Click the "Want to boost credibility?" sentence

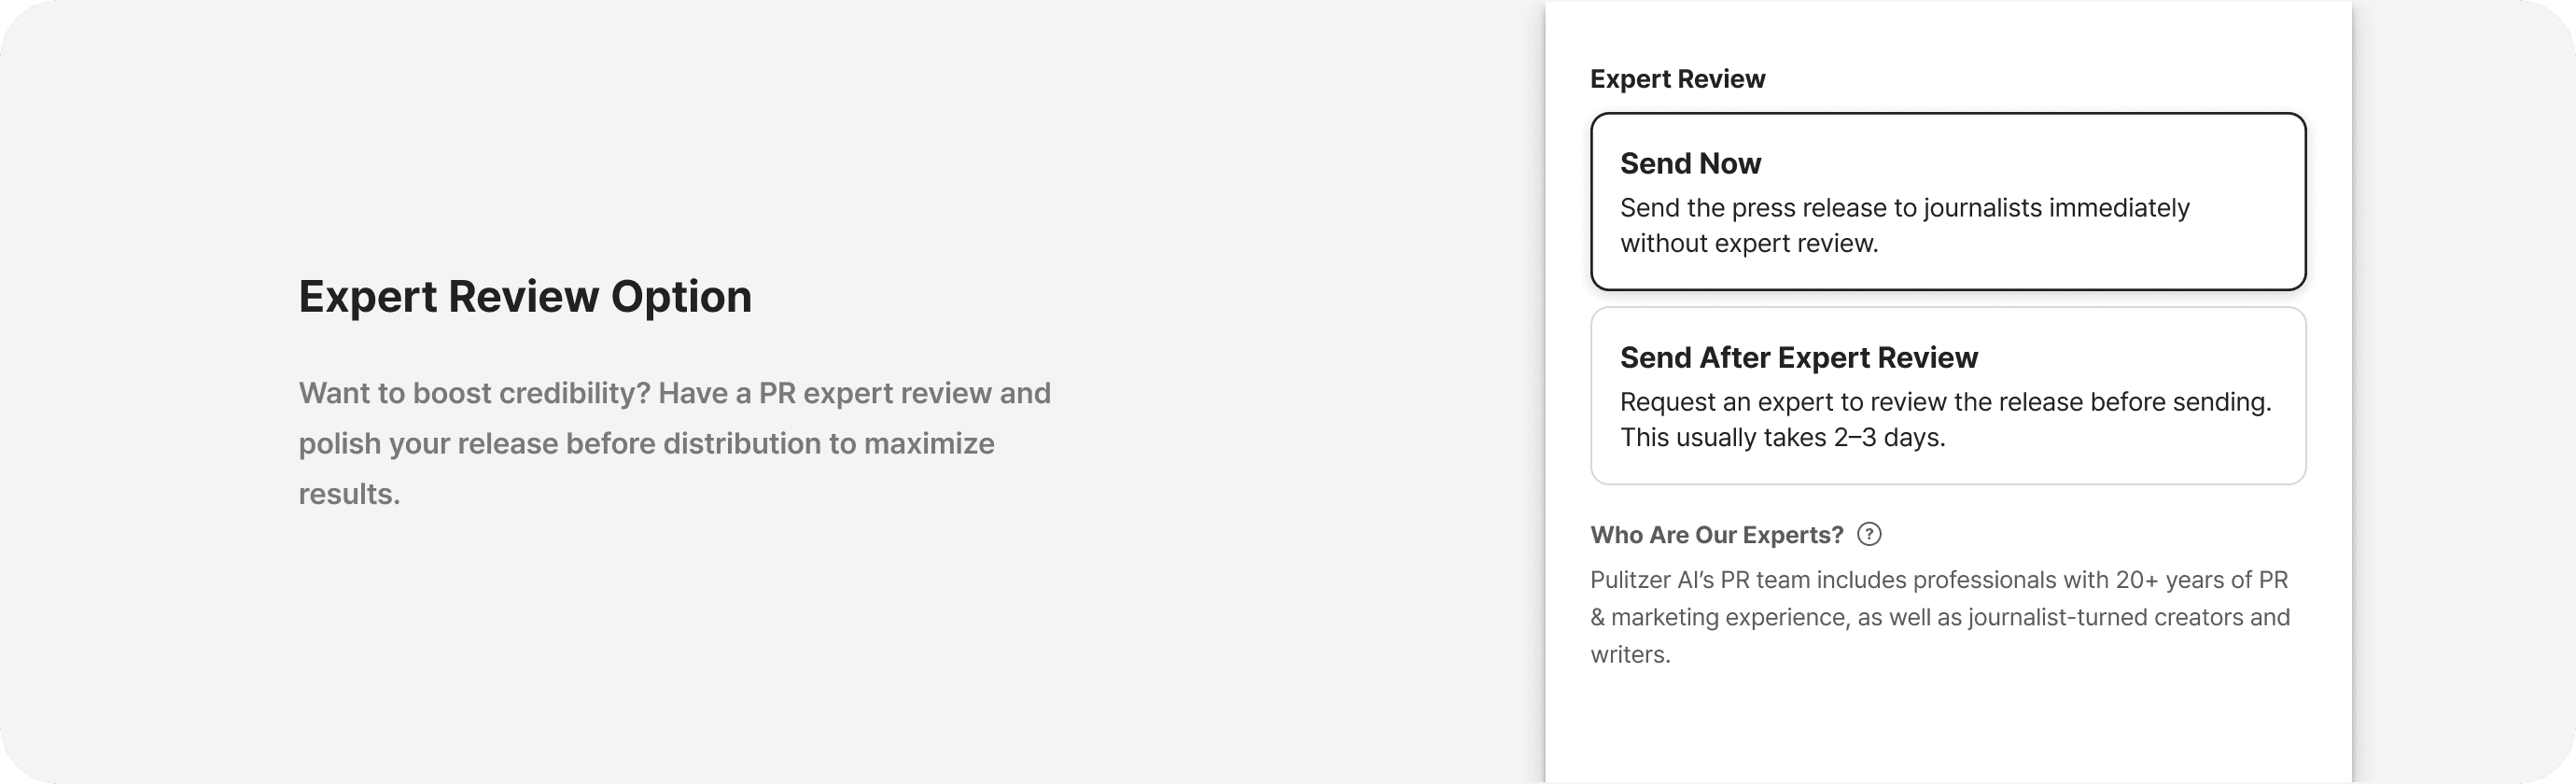(475, 393)
